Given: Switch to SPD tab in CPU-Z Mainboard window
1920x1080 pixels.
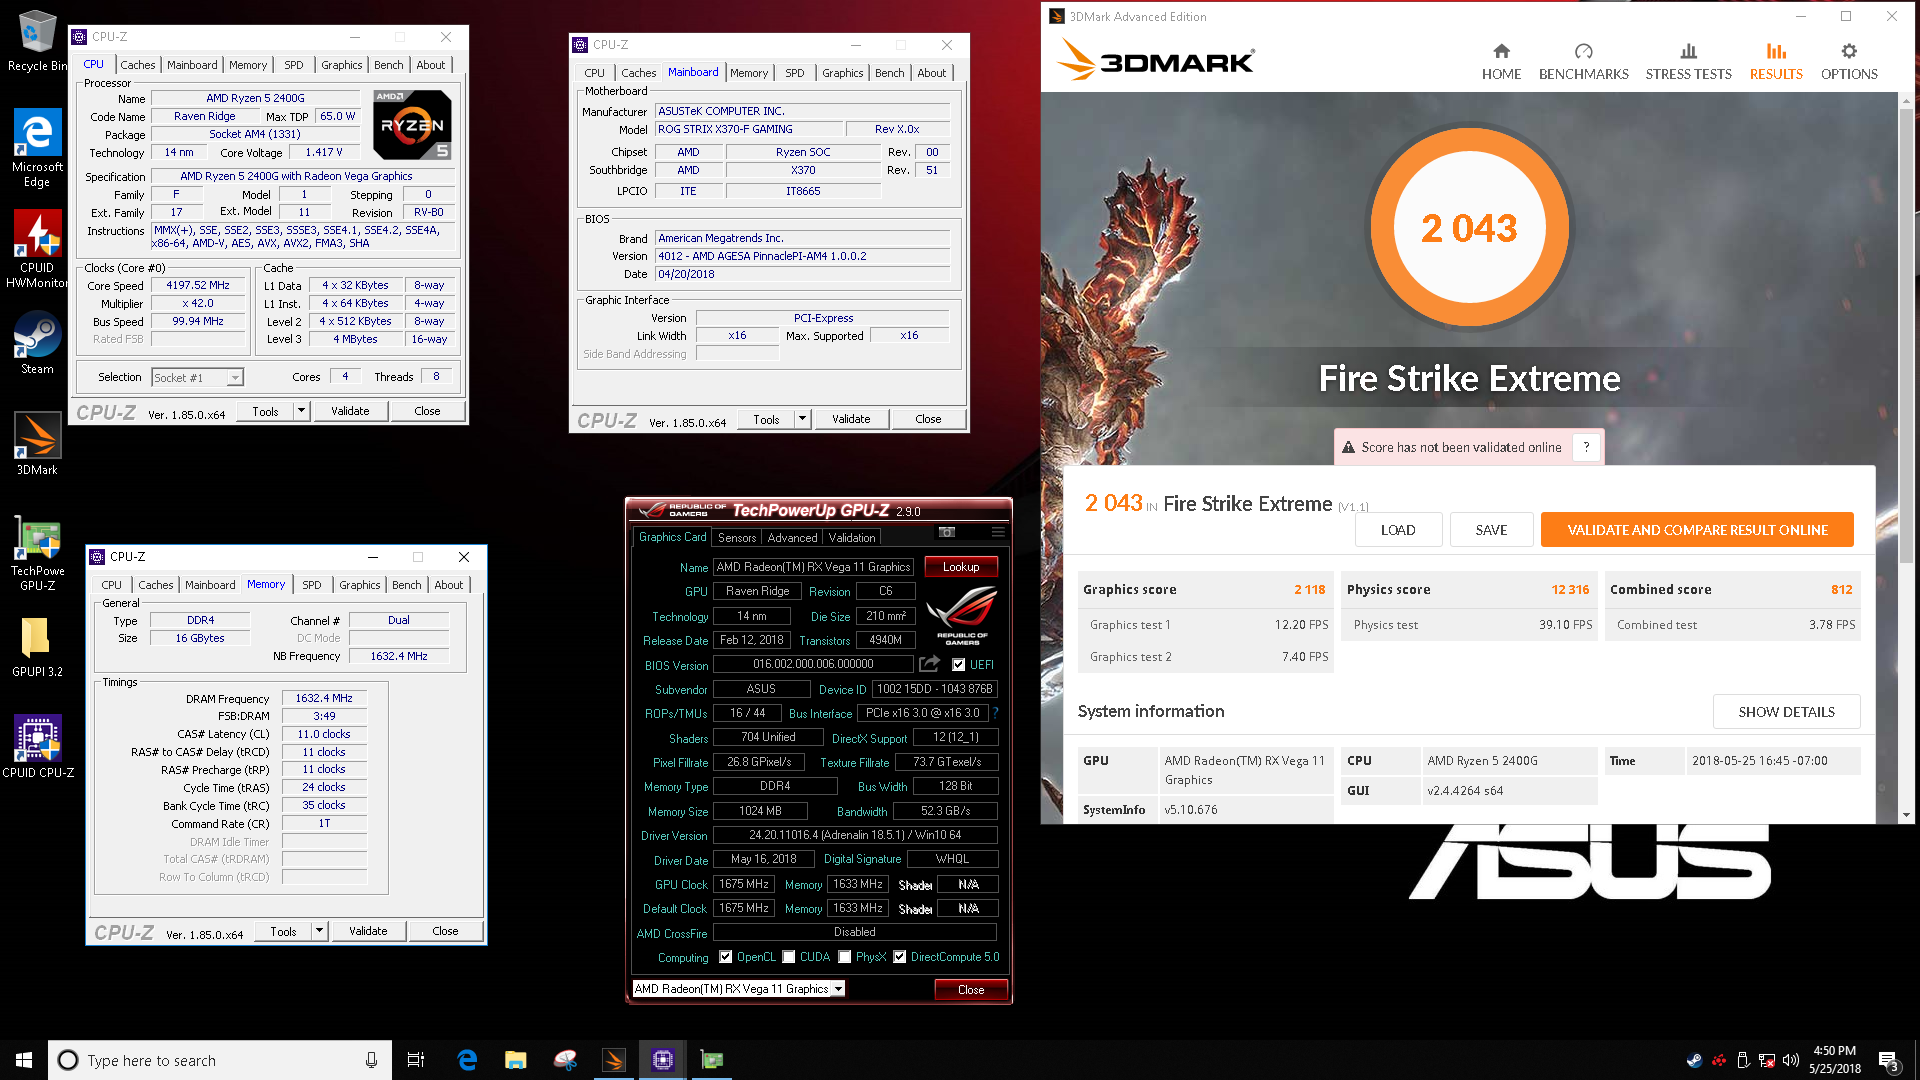Looking at the screenshot, I should click(x=795, y=73).
